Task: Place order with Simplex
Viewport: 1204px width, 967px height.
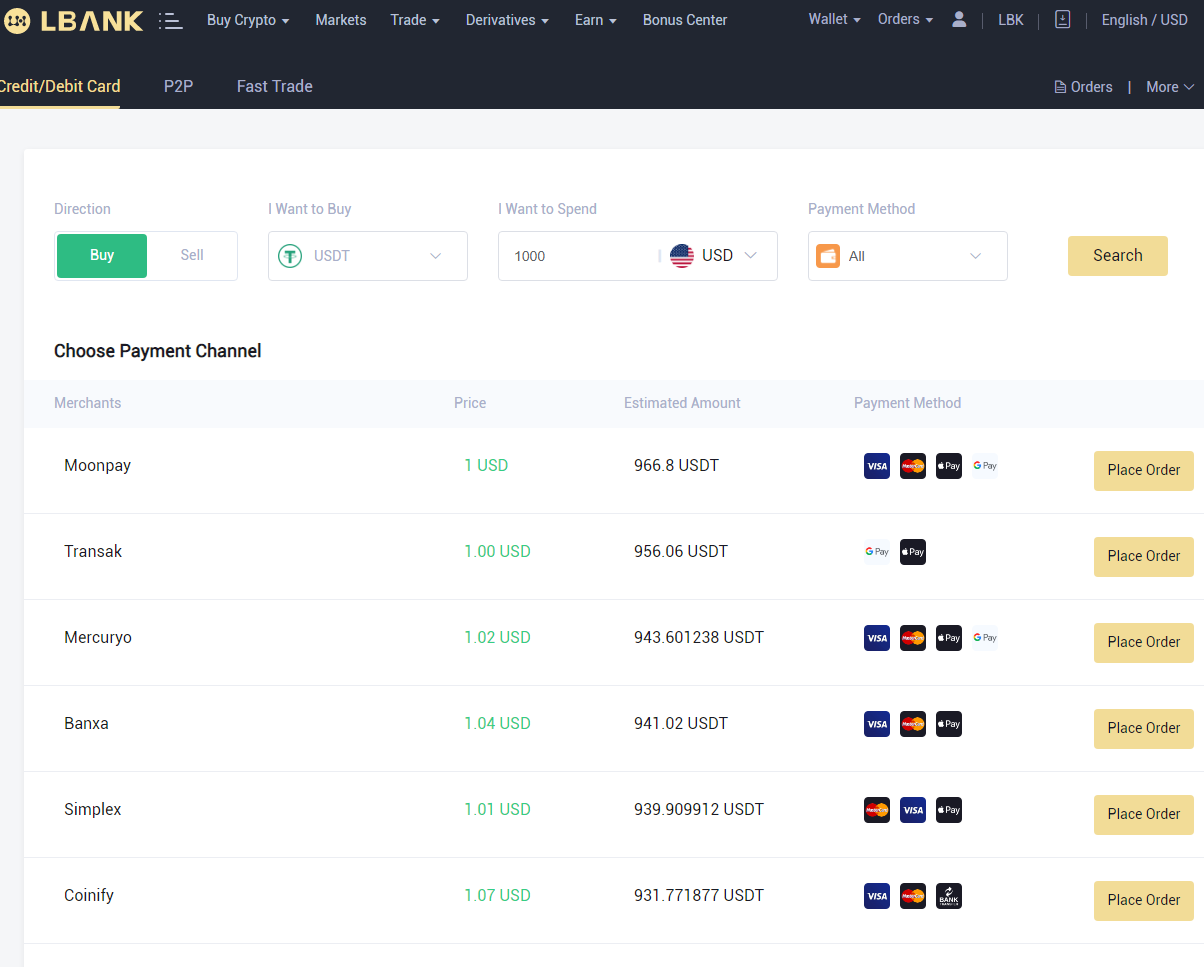Action: coord(1144,815)
